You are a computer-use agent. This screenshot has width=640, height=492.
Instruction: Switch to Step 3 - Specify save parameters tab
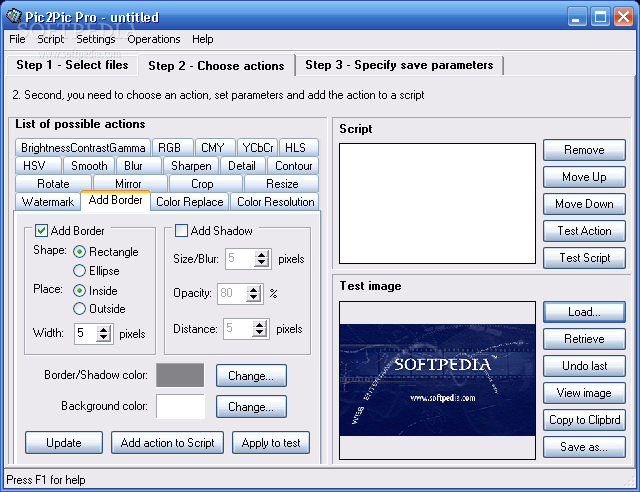click(x=399, y=65)
